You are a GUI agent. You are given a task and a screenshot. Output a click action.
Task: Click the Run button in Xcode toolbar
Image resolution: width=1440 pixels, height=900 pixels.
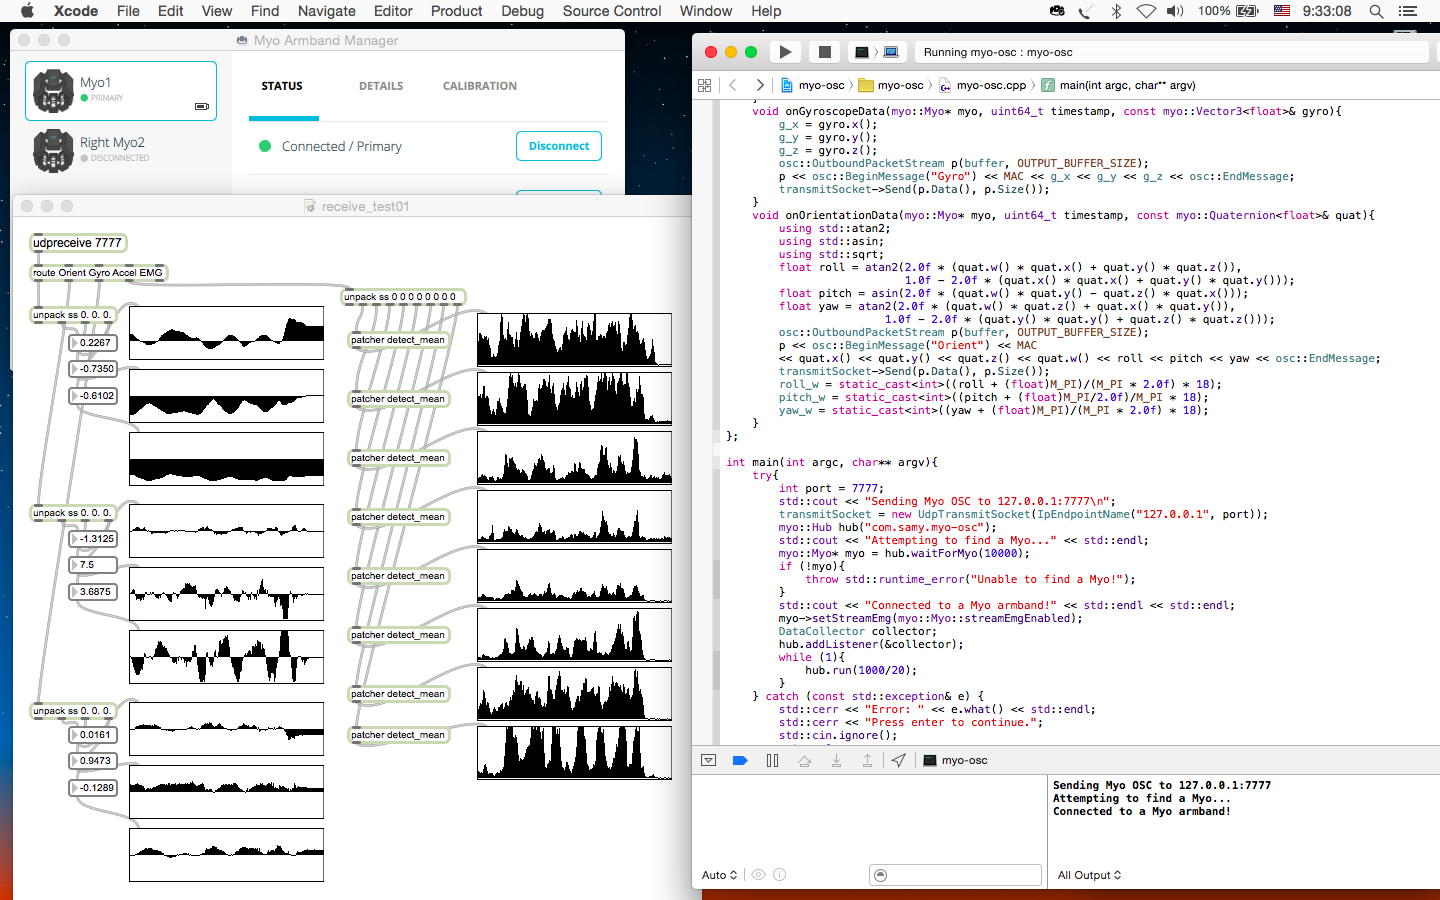(x=785, y=52)
